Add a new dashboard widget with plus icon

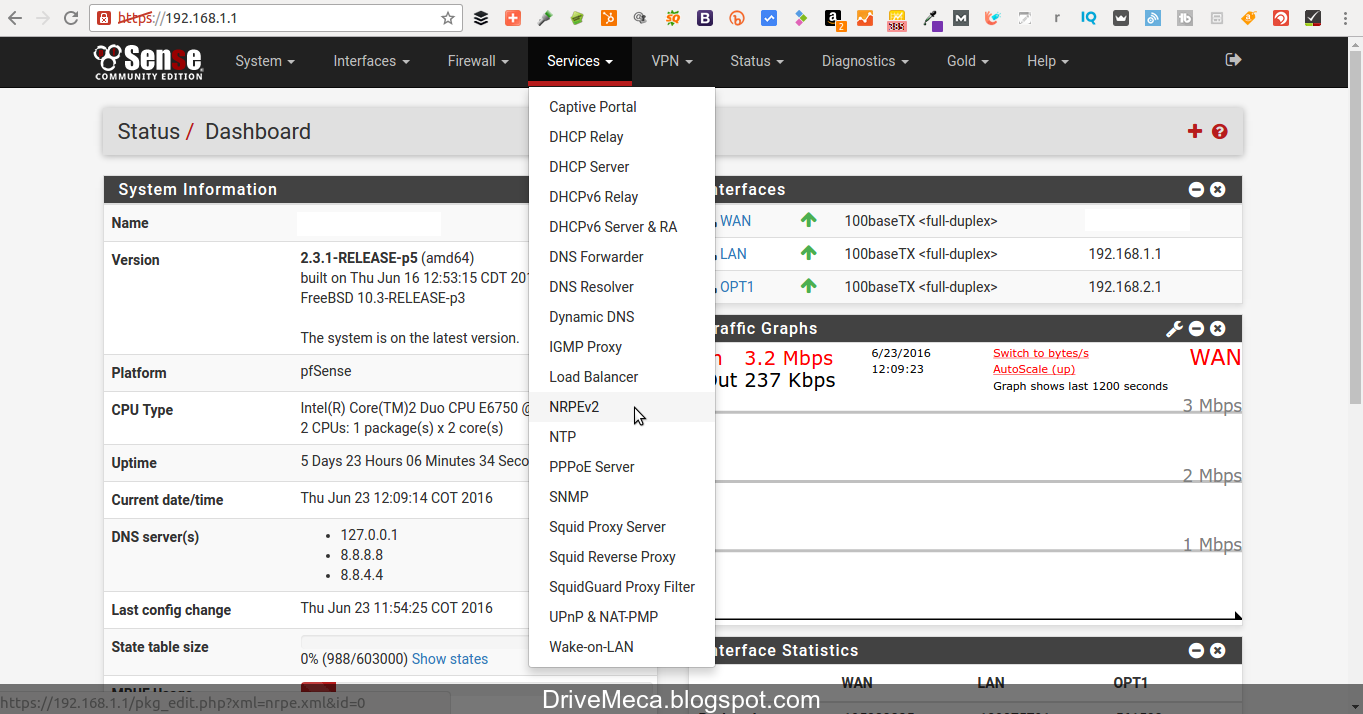tap(1194, 130)
